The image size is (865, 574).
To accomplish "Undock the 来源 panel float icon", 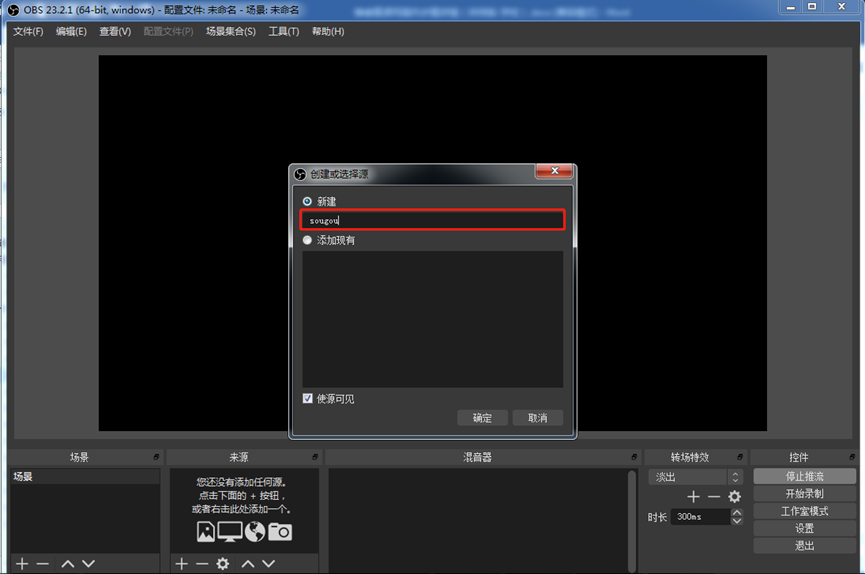I will click(315, 457).
